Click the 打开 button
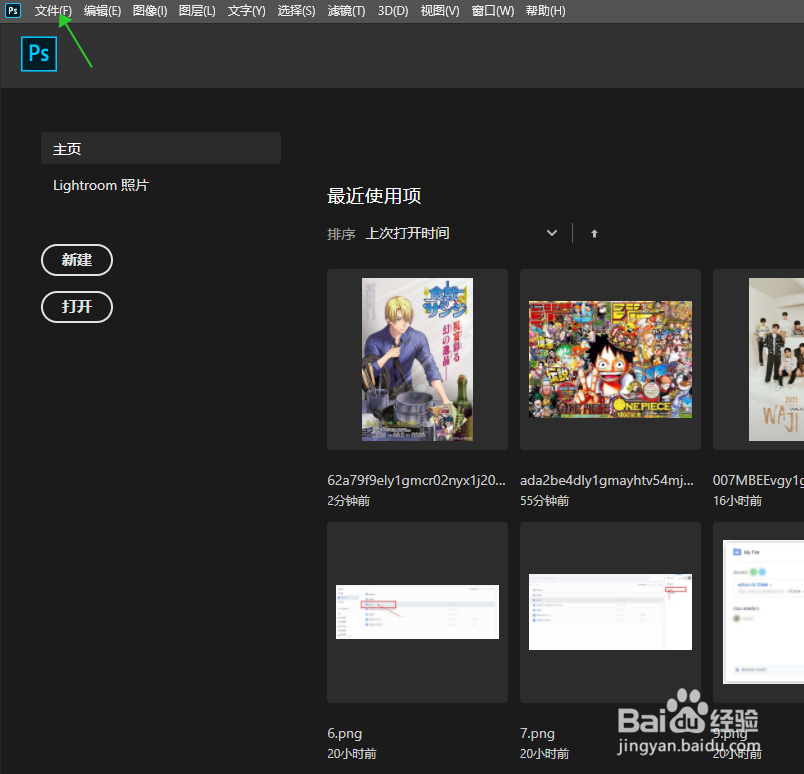Image resolution: width=804 pixels, height=774 pixels. coord(77,307)
